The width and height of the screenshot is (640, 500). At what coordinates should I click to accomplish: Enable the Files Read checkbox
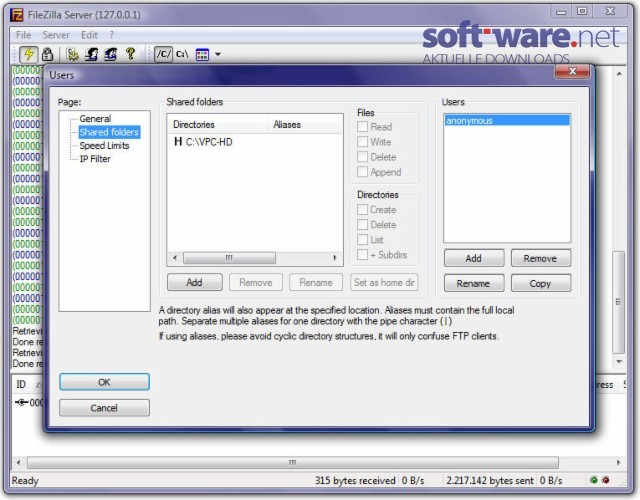(x=362, y=127)
